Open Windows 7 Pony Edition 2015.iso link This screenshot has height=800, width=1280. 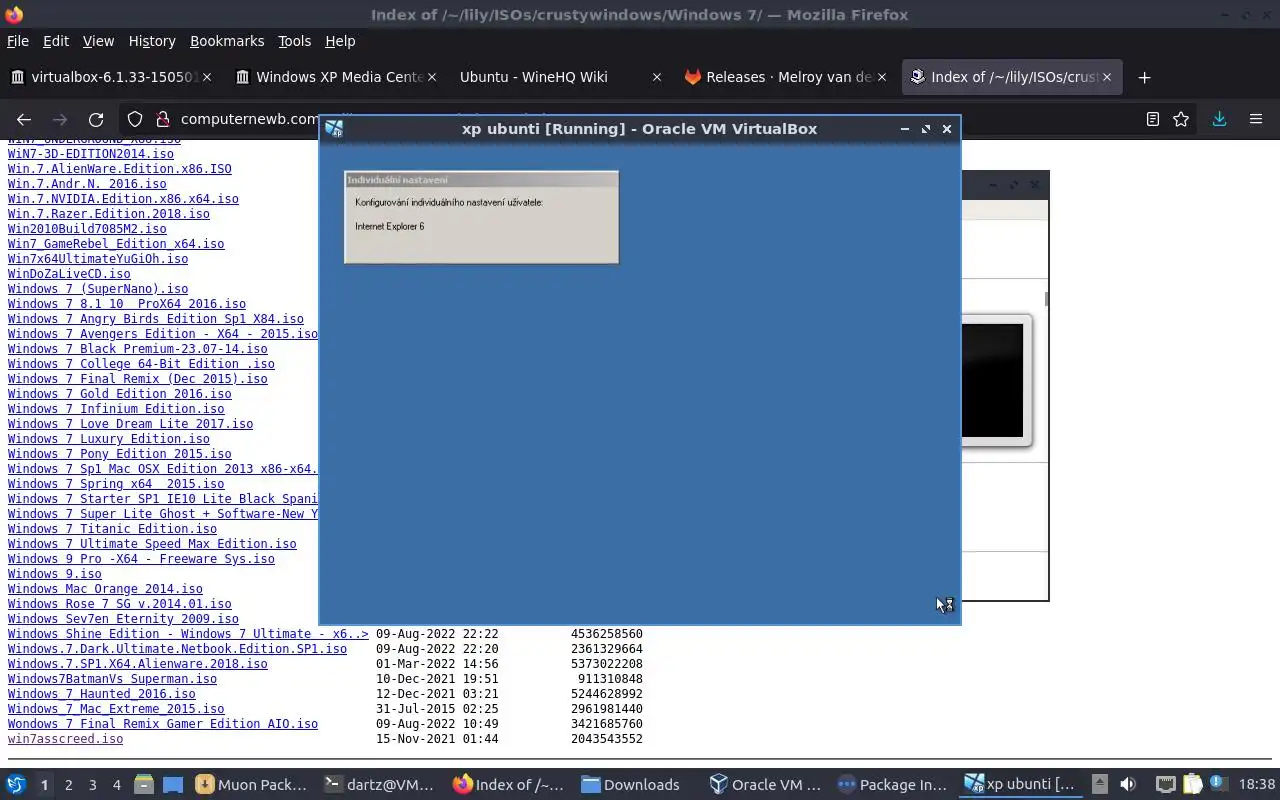coord(119,454)
